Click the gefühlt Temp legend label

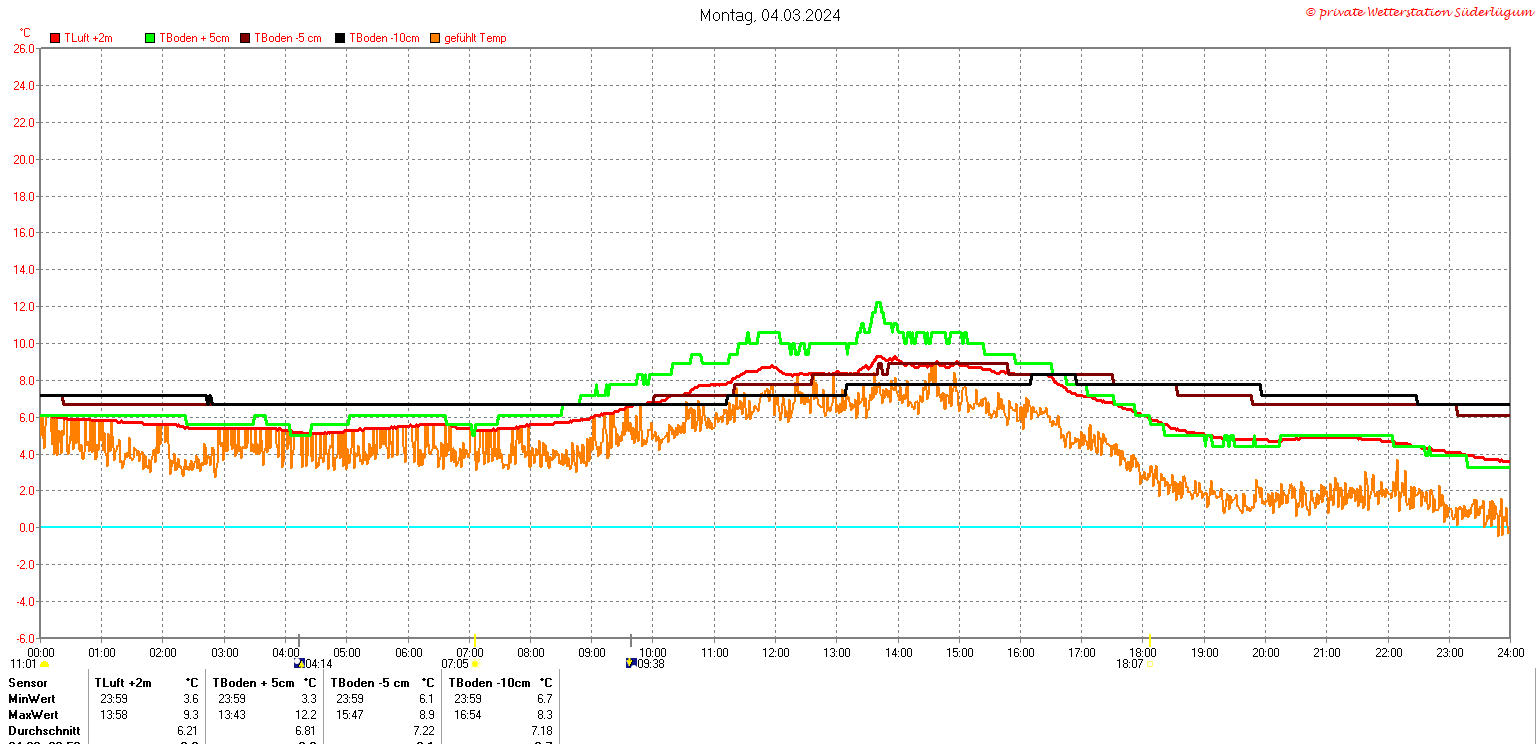click(475, 38)
